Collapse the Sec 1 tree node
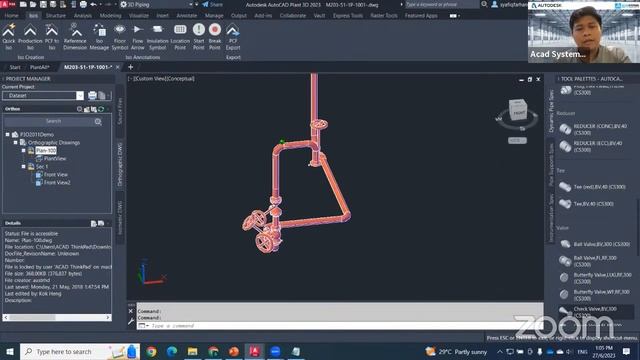 (24, 167)
